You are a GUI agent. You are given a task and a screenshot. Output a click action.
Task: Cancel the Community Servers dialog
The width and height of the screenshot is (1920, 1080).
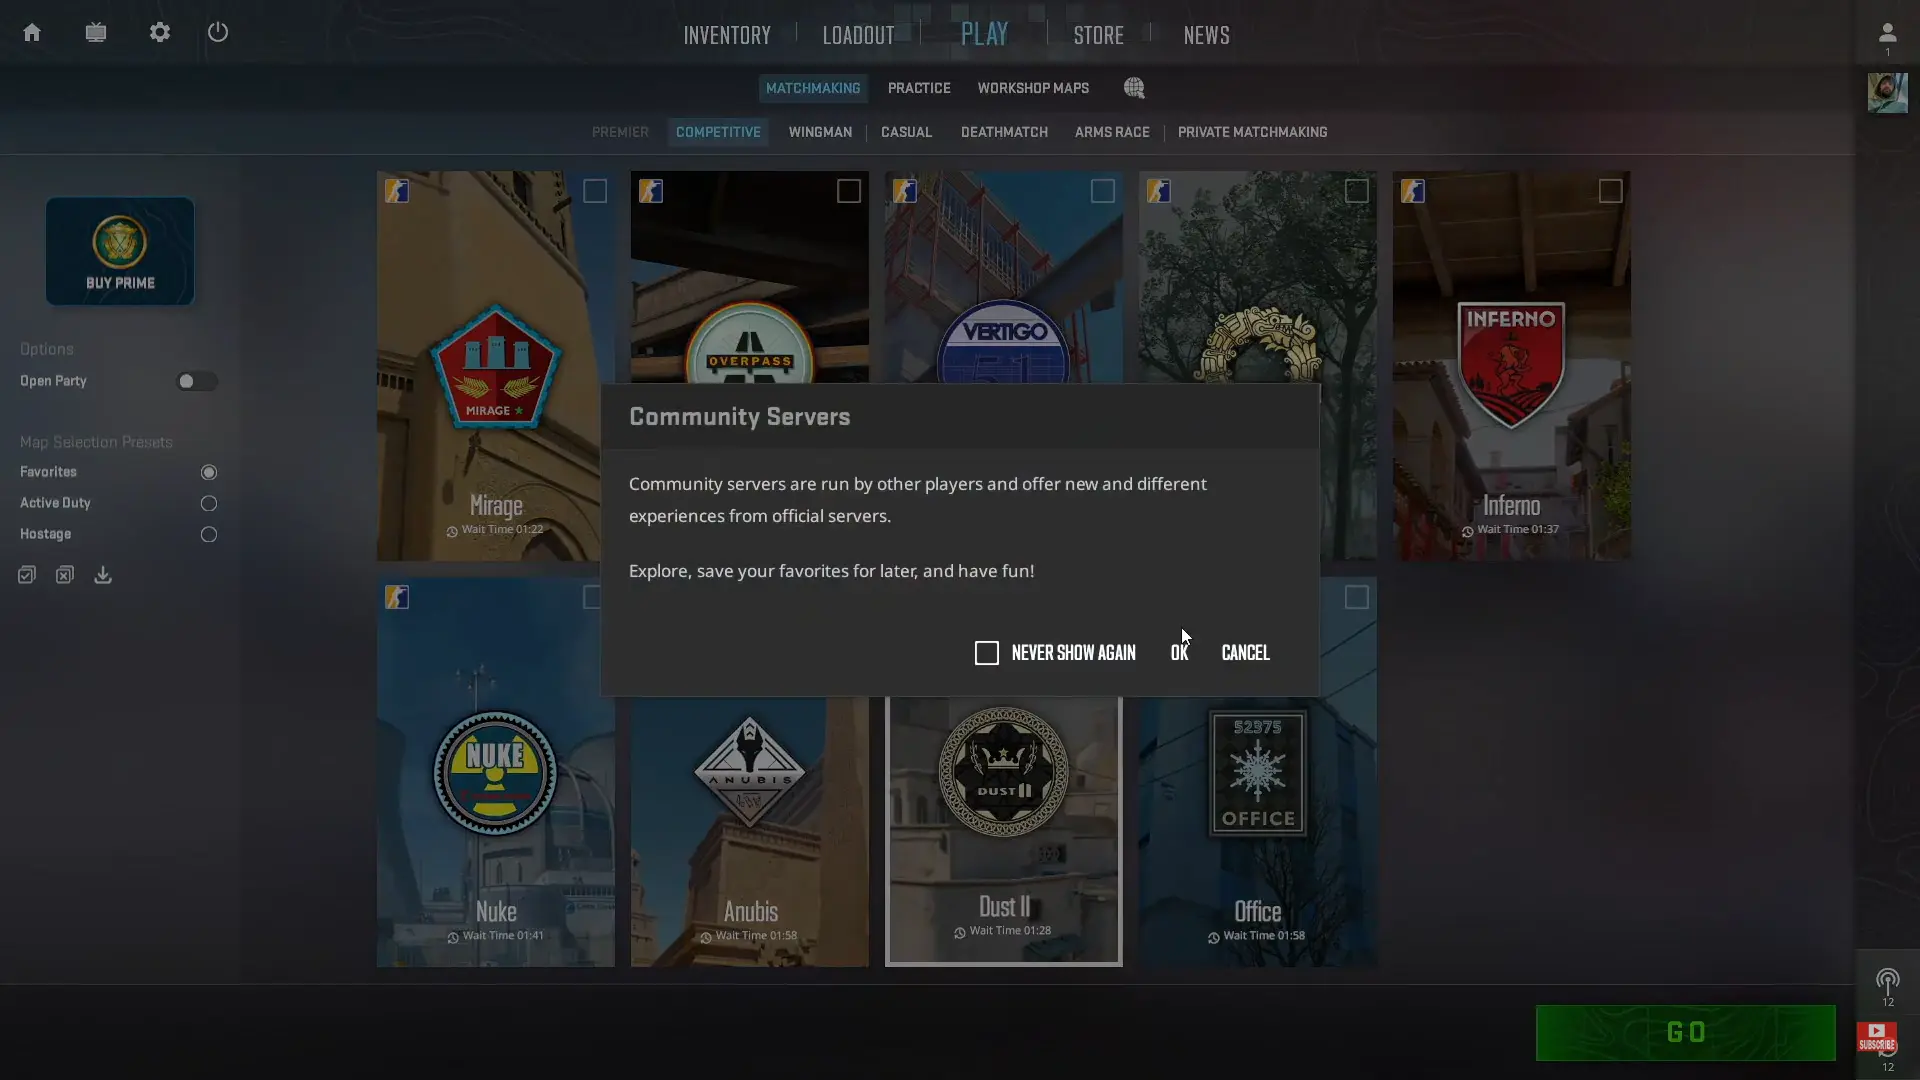point(1245,653)
